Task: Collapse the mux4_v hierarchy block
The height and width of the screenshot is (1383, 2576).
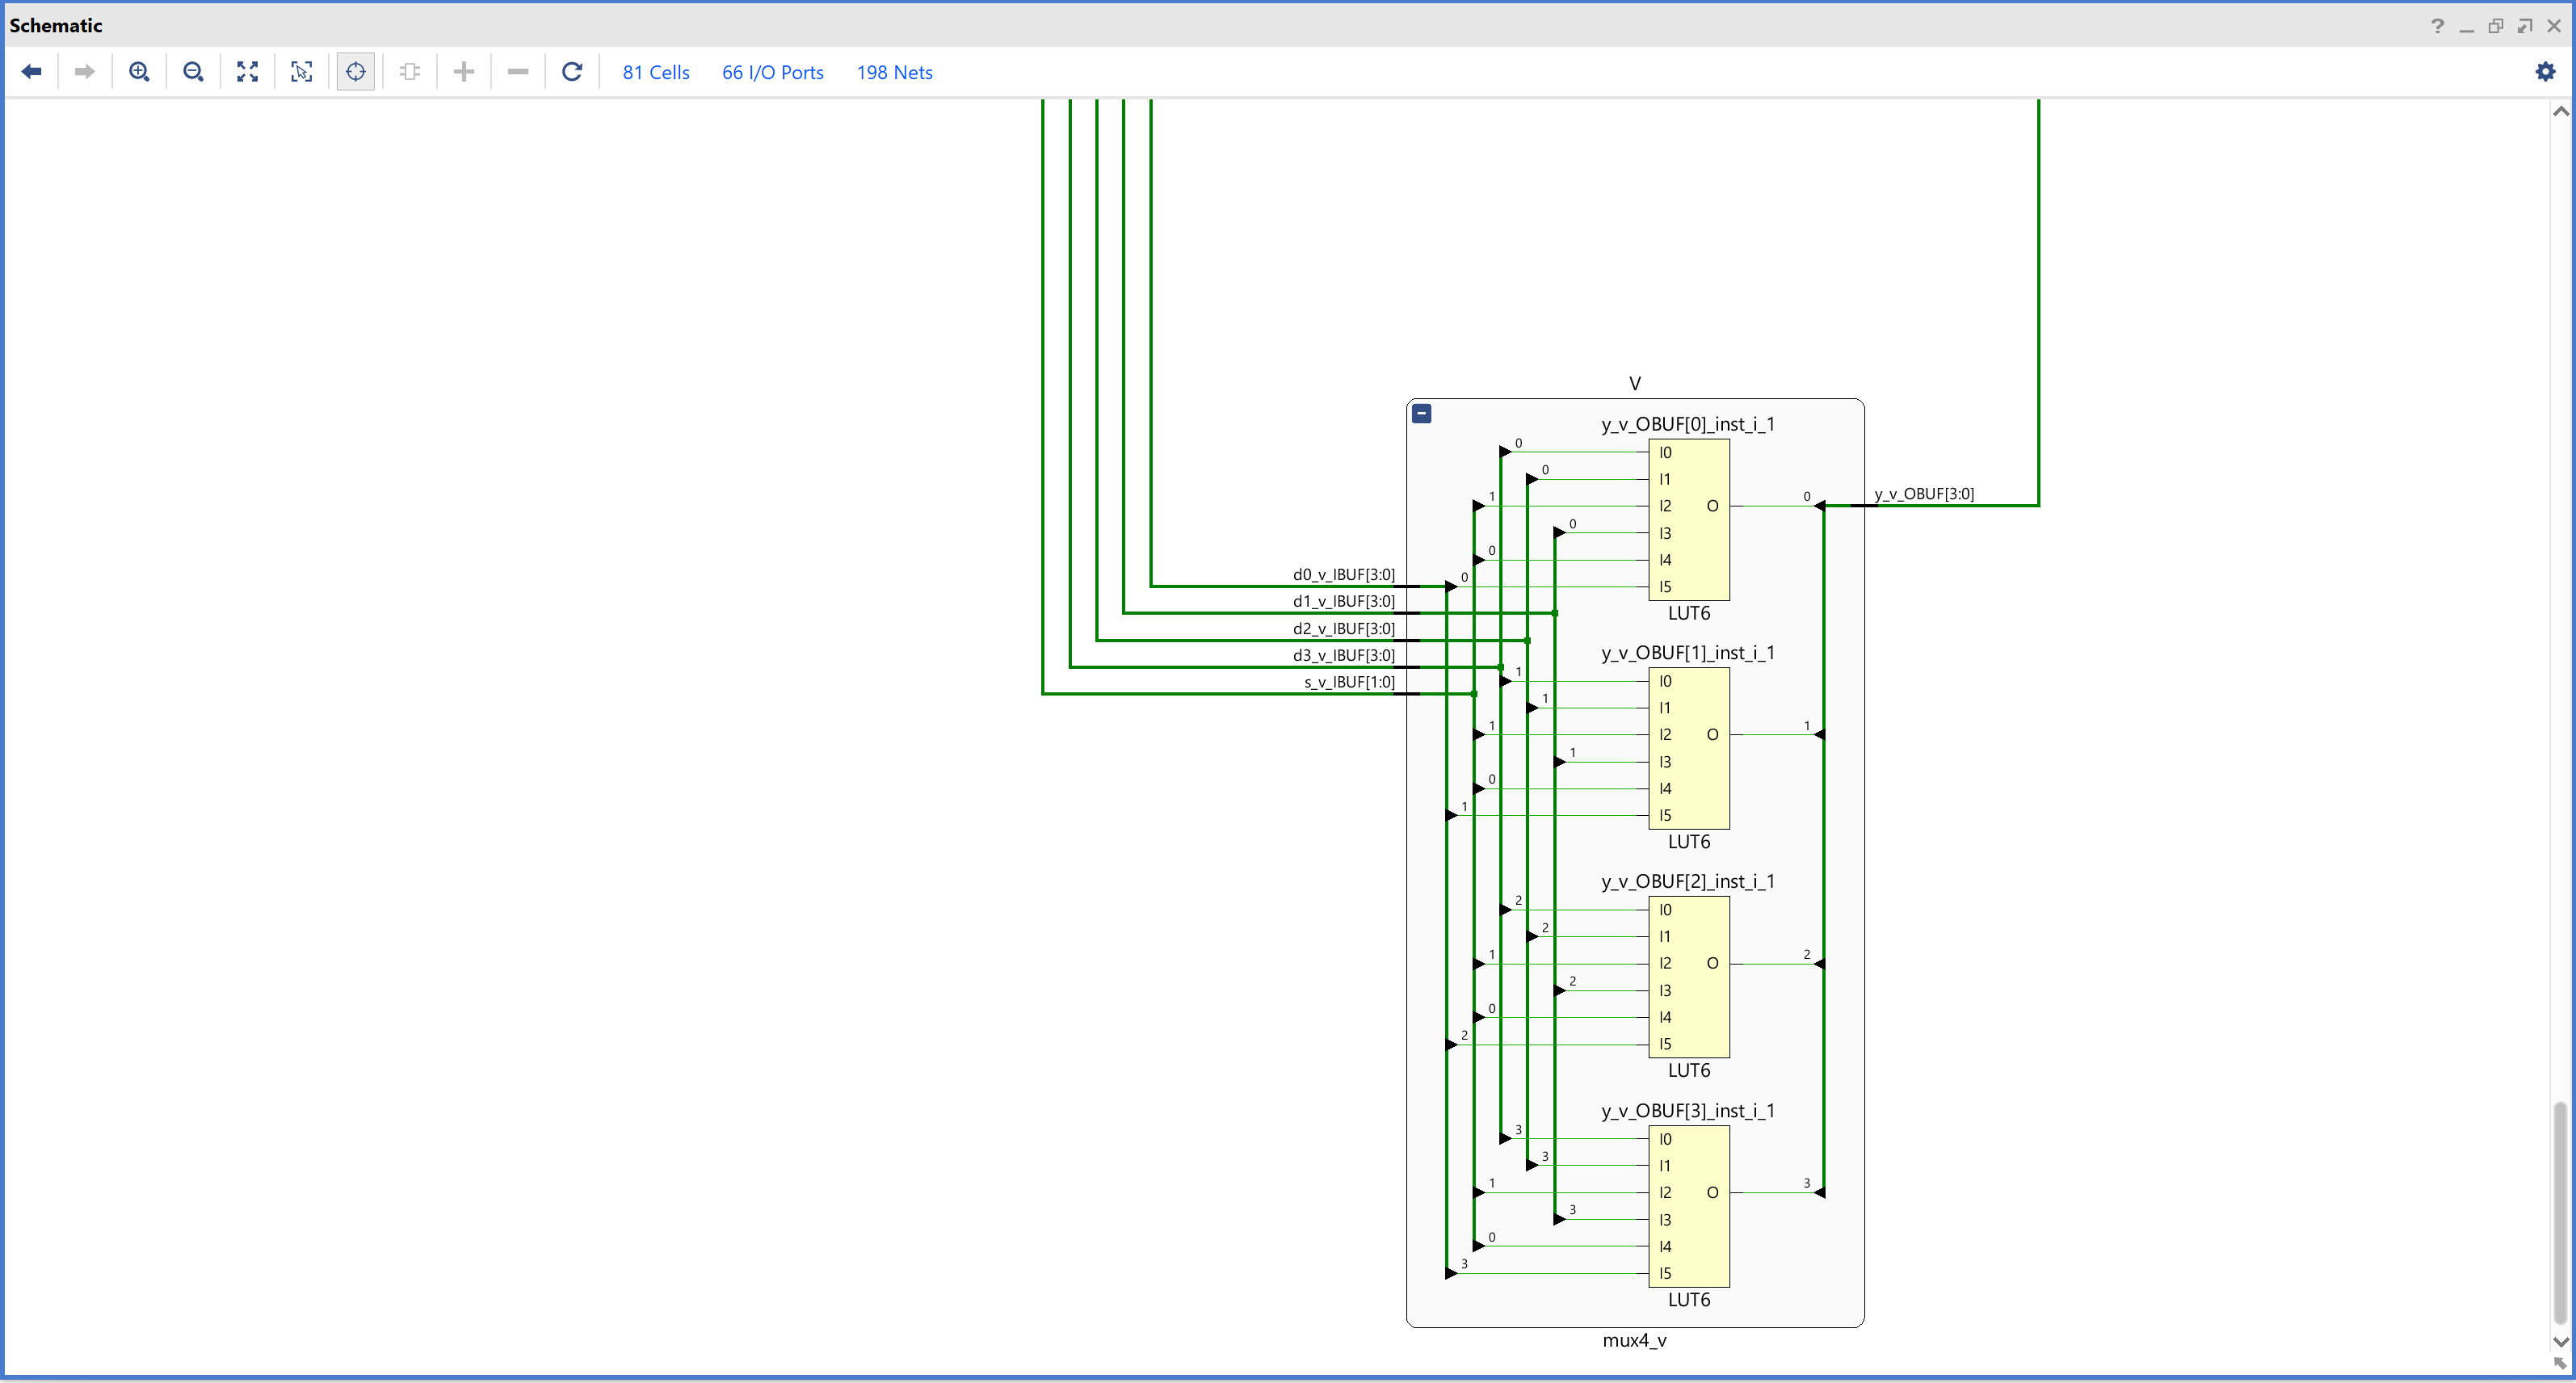Action: tap(1421, 413)
